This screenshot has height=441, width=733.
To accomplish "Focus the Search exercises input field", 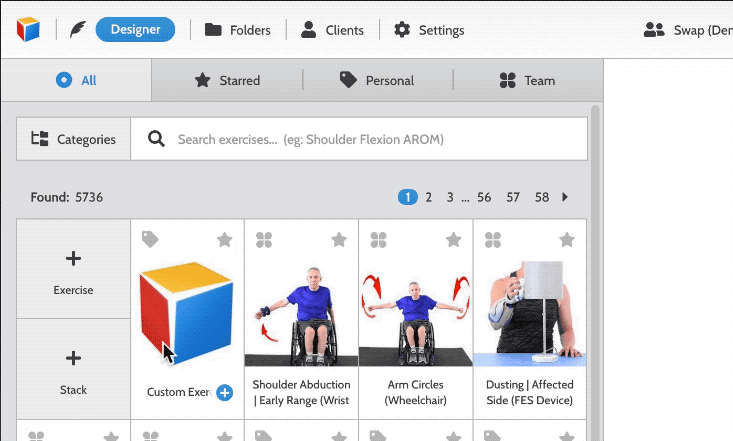I will (x=359, y=139).
